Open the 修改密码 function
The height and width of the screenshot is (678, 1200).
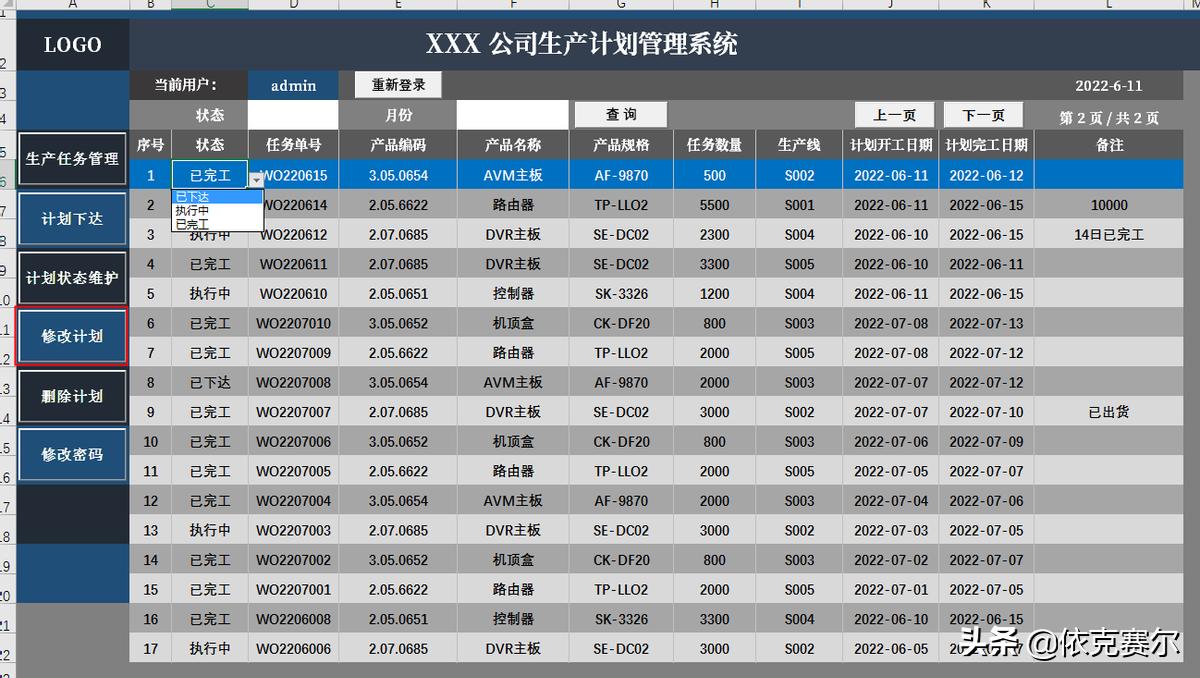pyautogui.click(x=71, y=455)
